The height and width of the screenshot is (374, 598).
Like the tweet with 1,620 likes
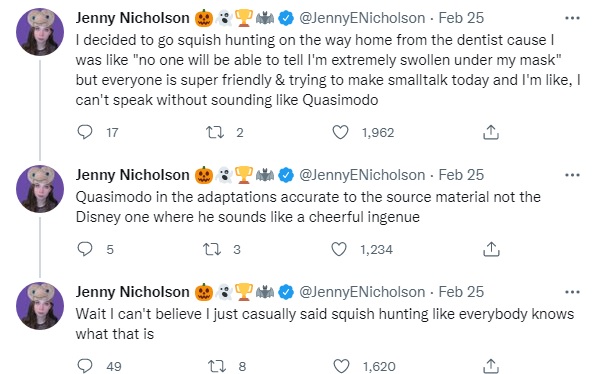click(x=341, y=366)
